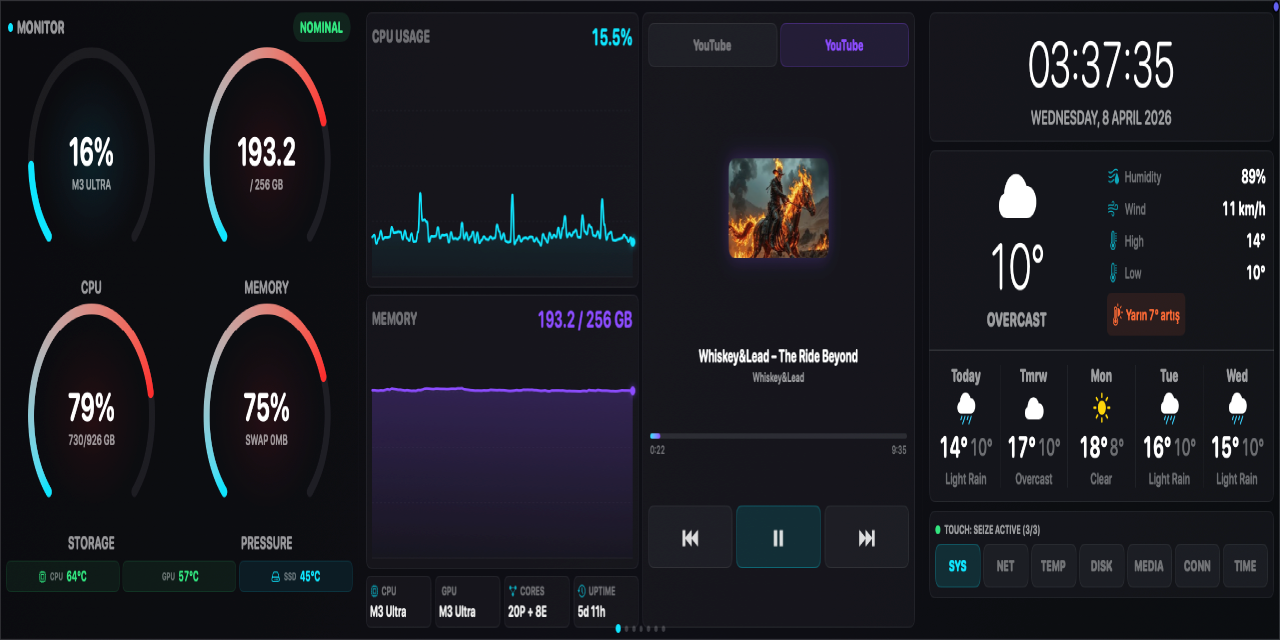The image size is (1280, 640).
Task: Click the 9:35 track duration
Action: (x=899, y=450)
